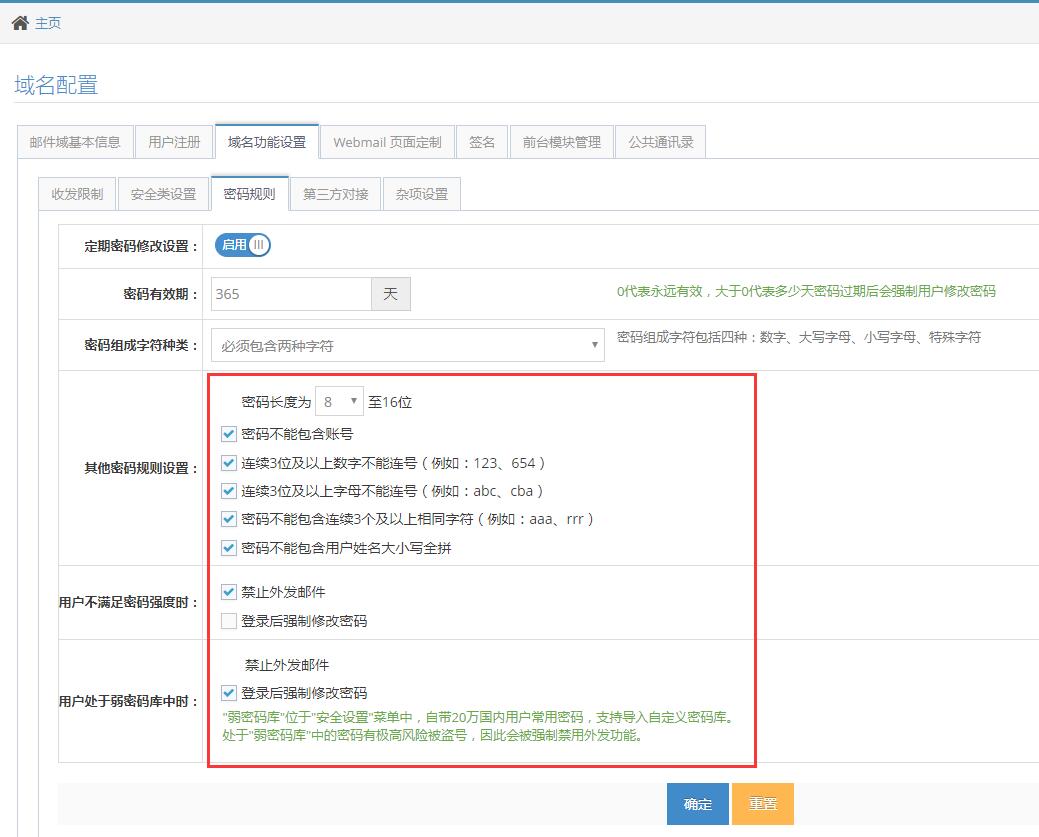1039x837 pixels.
Task: Uncheck 密码不能包含账号 checkbox
Action: [229, 434]
